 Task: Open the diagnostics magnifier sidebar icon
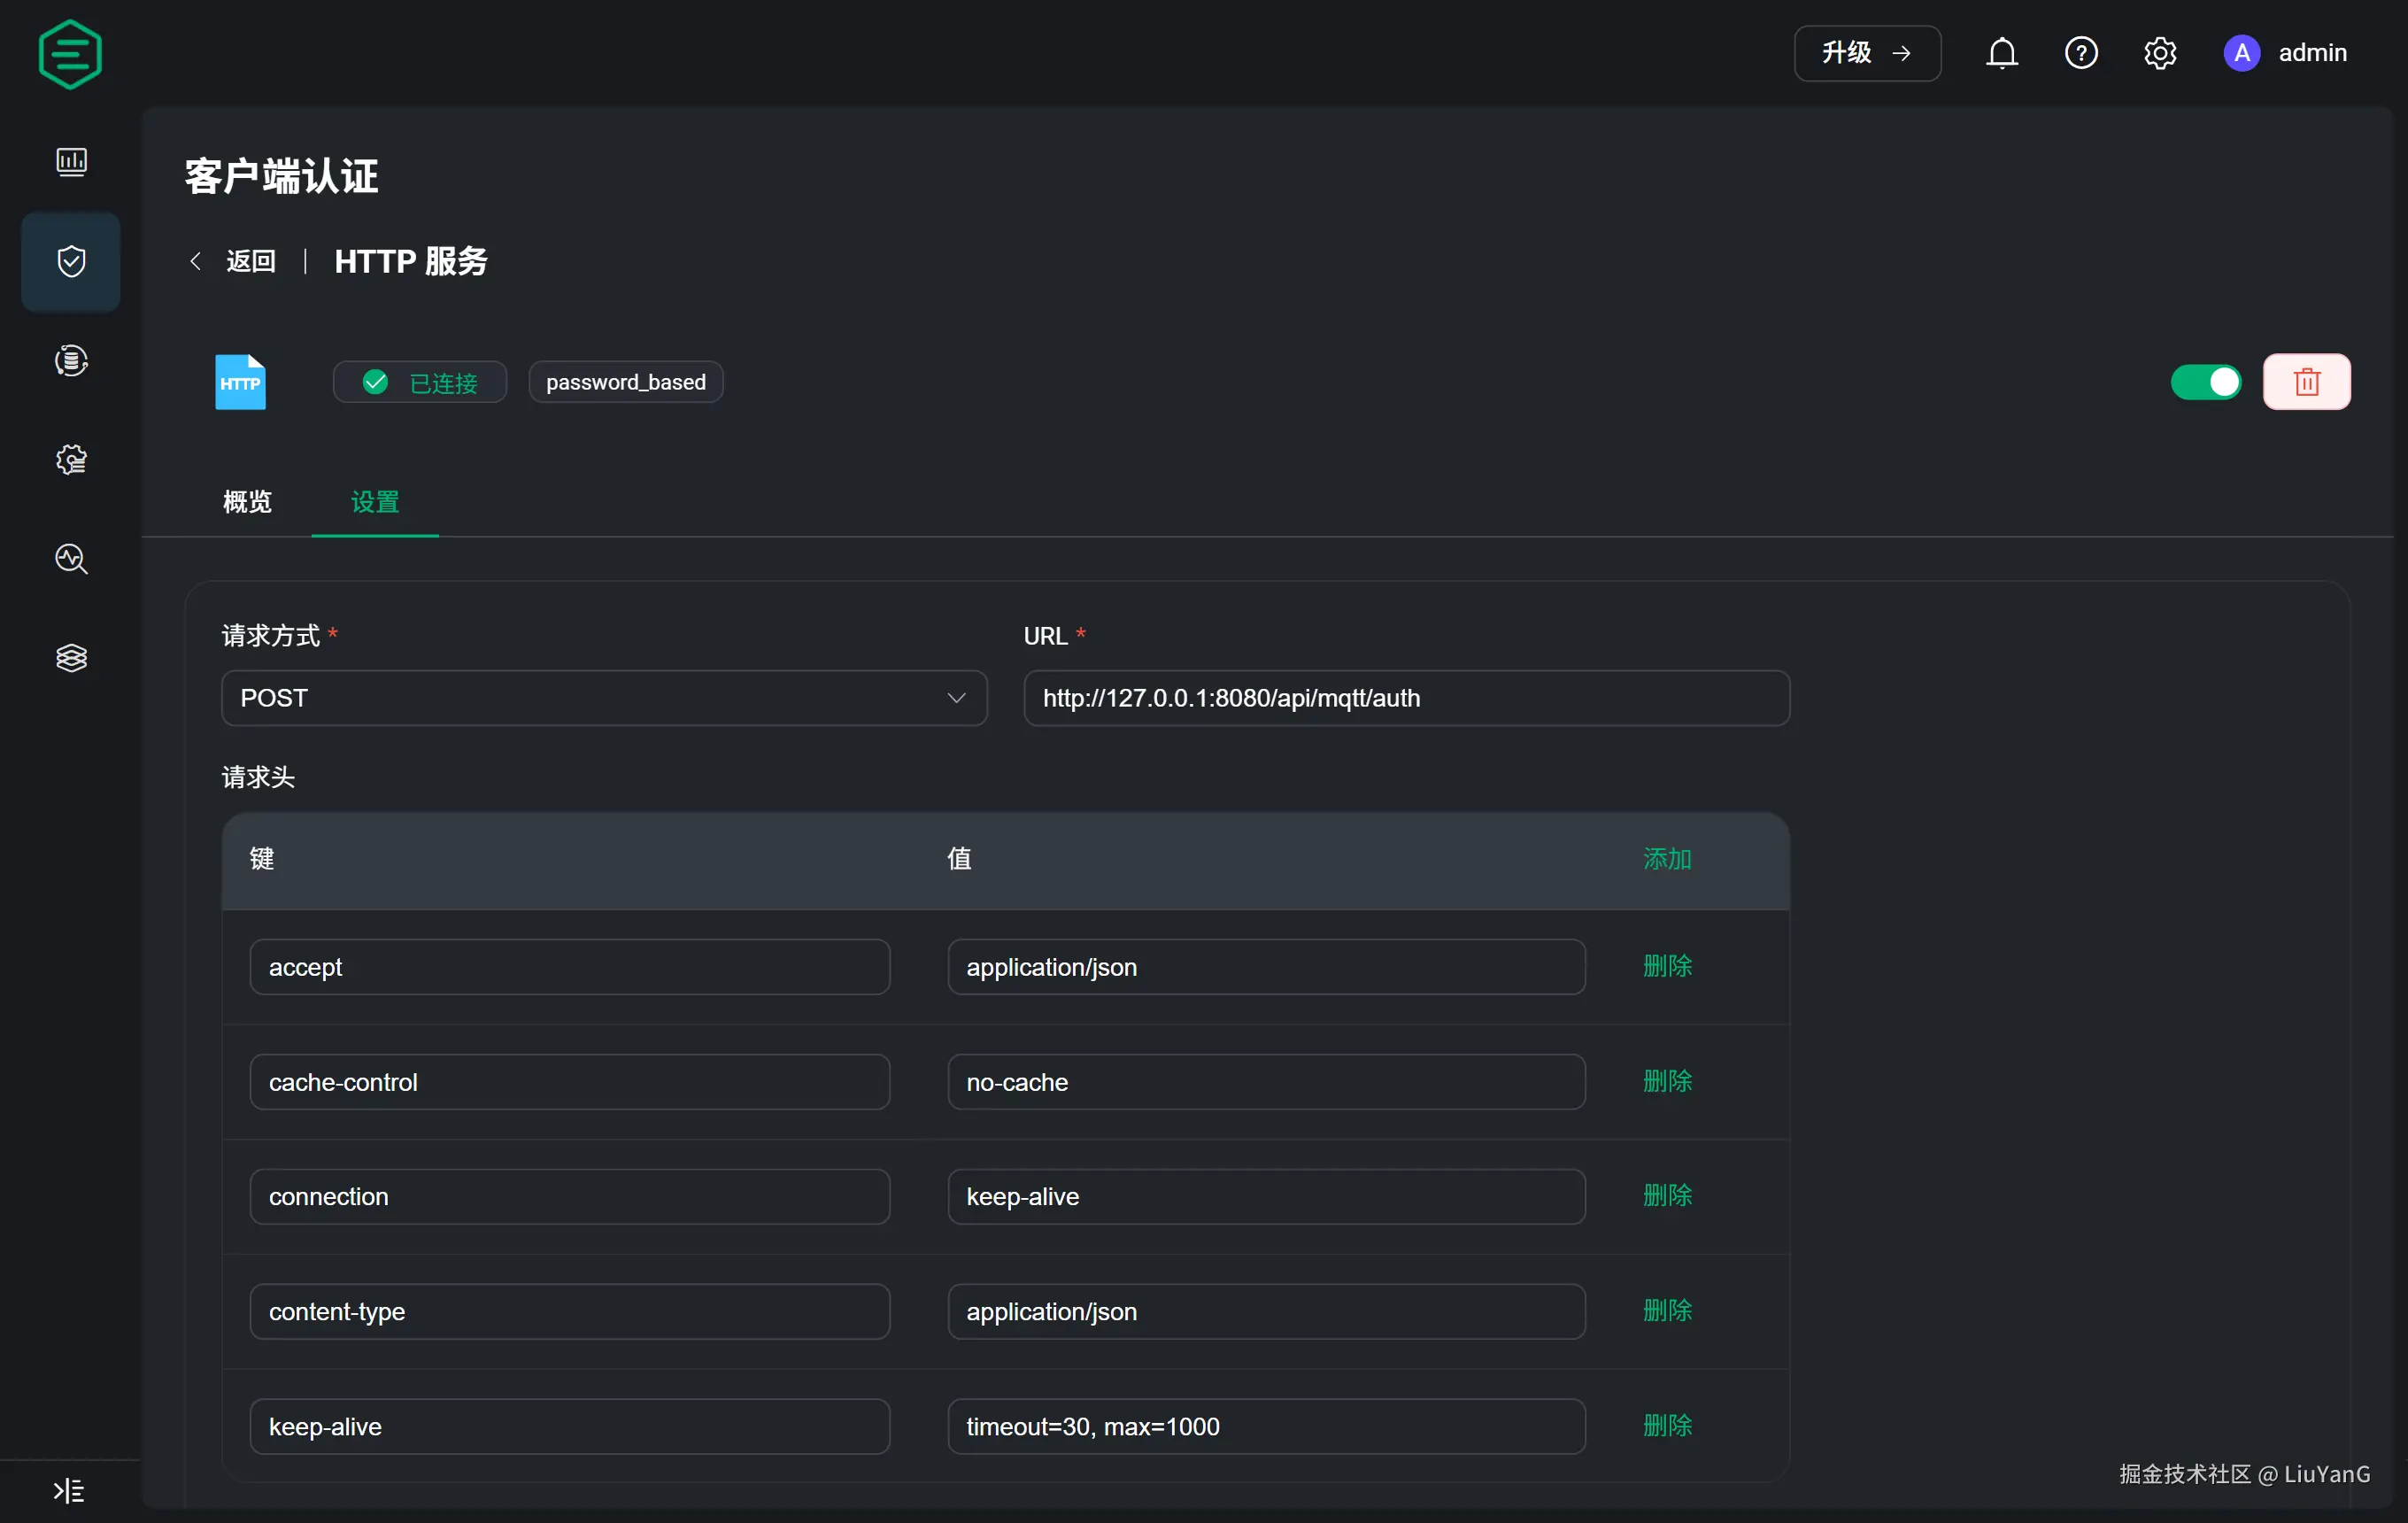[x=71, y=558]
